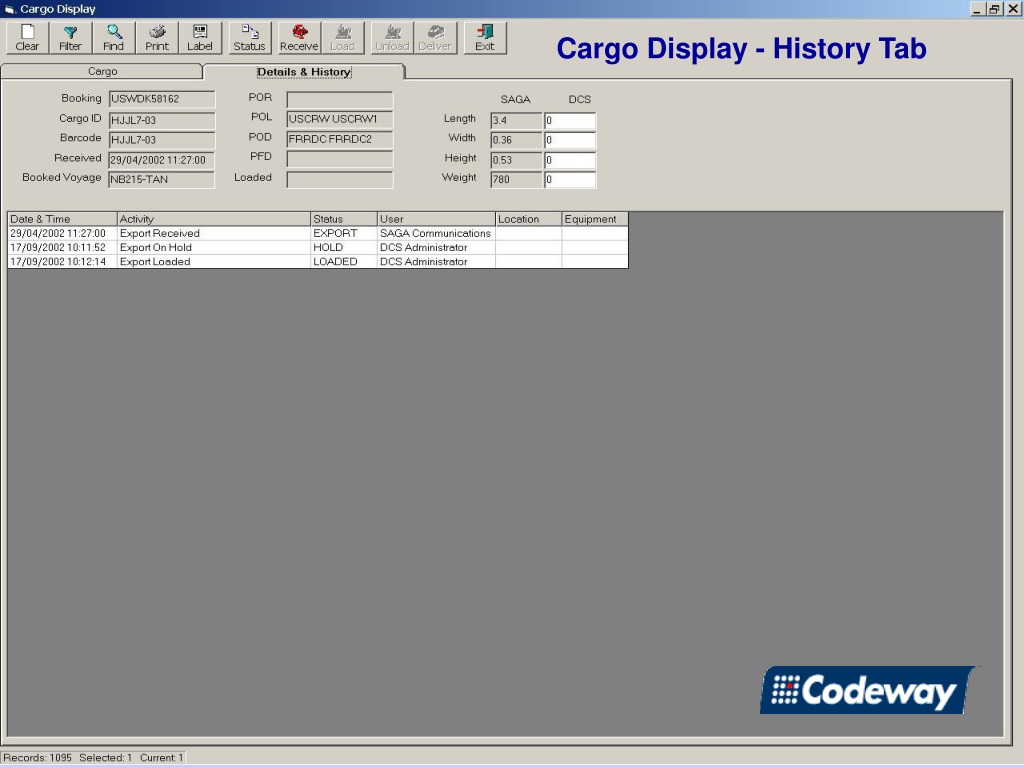Click the empty Loaded field

pyautogui.click(x=340, y=180)
